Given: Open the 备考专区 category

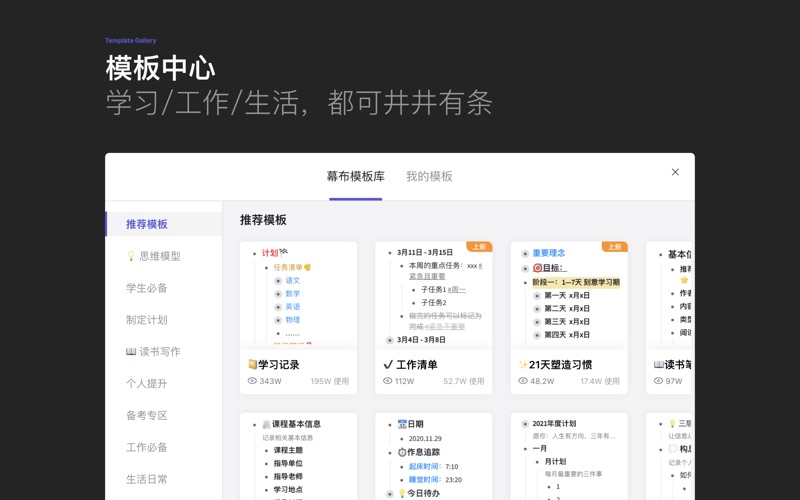Looking at the screenshot, I should tap(147, 416).
